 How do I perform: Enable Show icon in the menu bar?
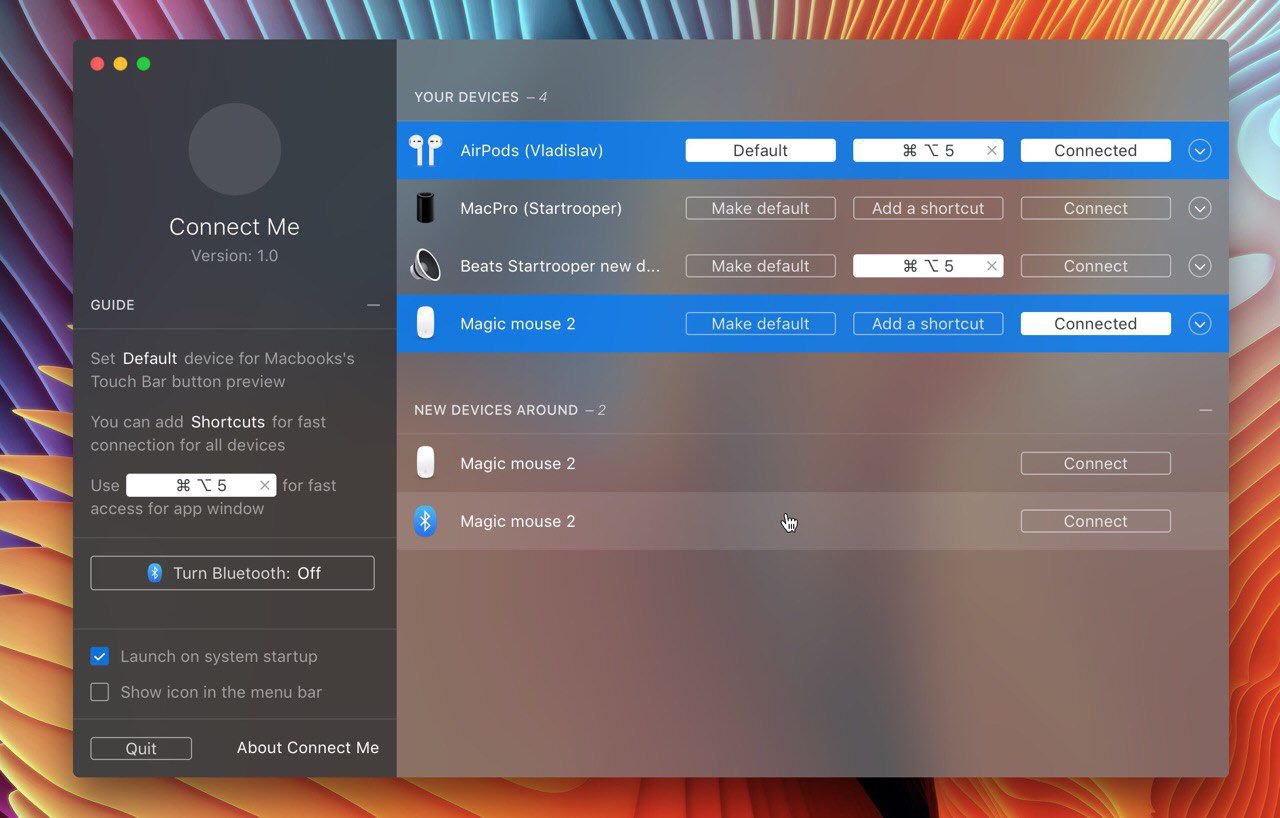click(x=100, y=692)
